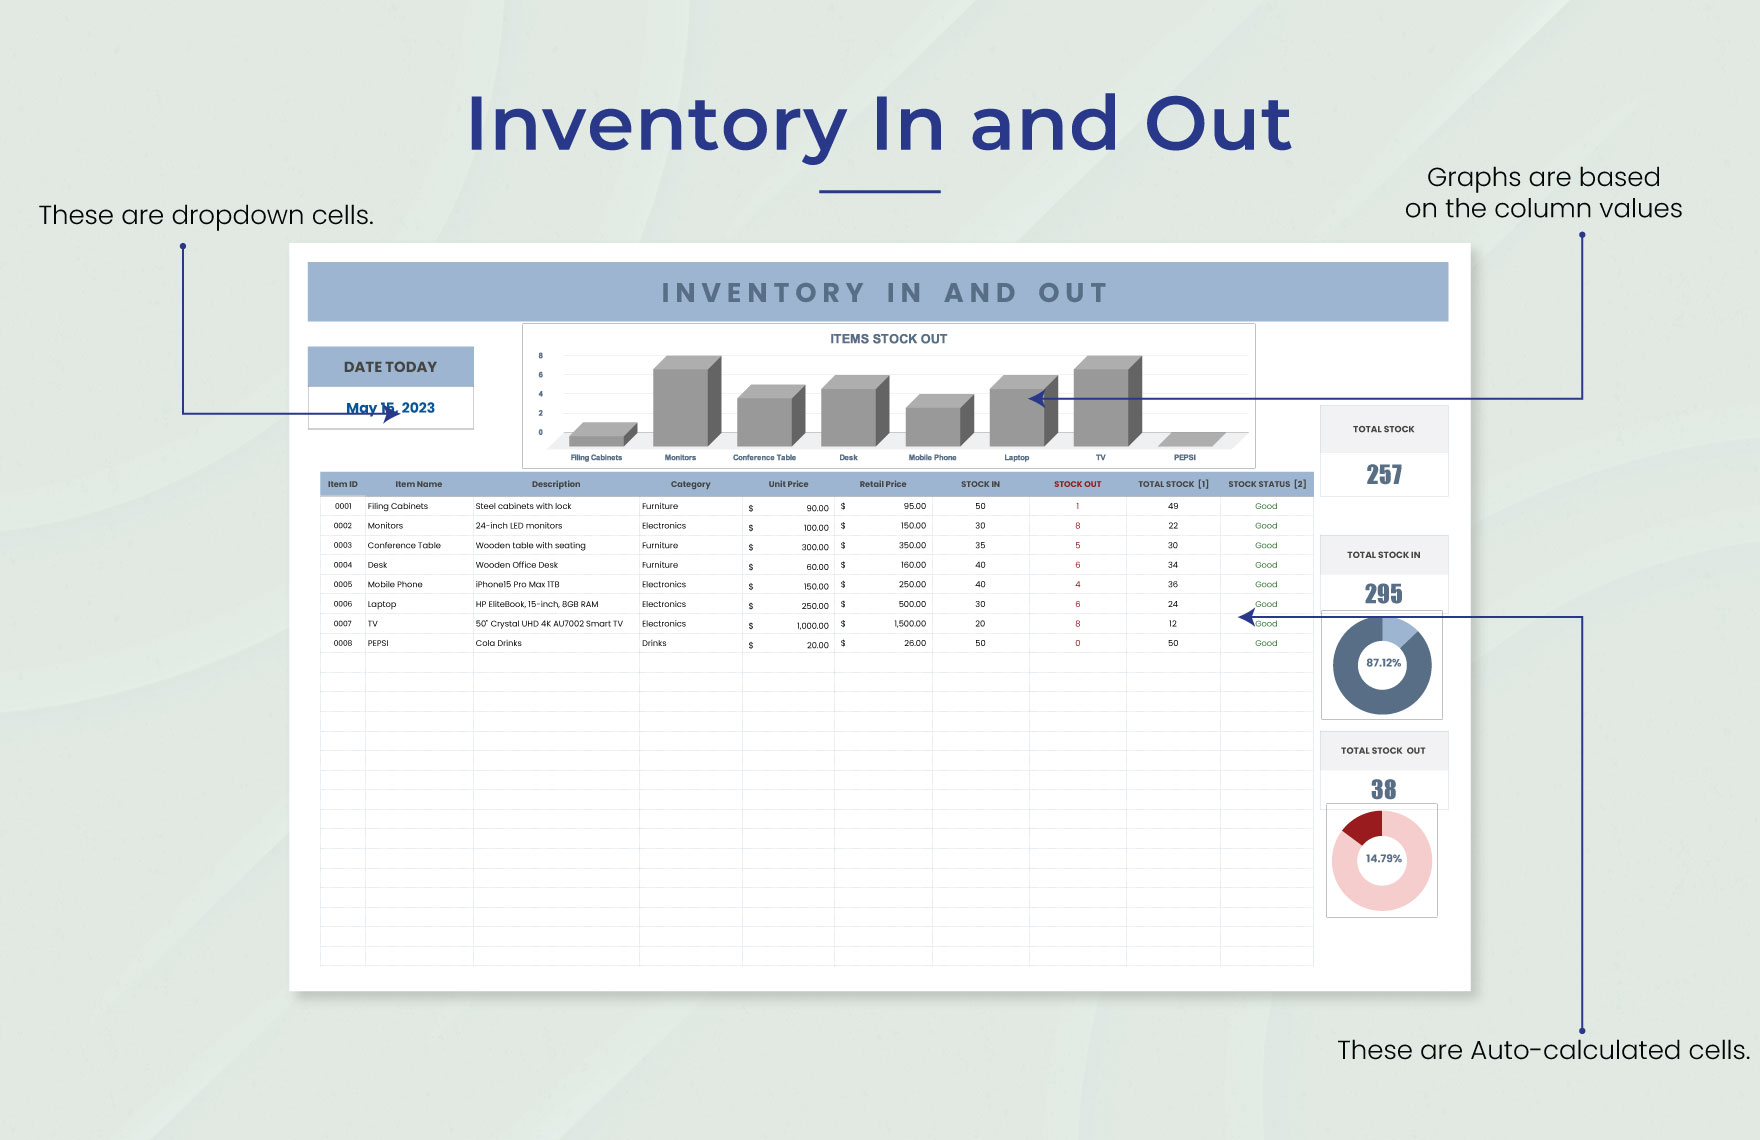Screen dimensions: 1760x1140
Task: Select the 14.79% label in the pink donut
Action: coord(1384,858)
